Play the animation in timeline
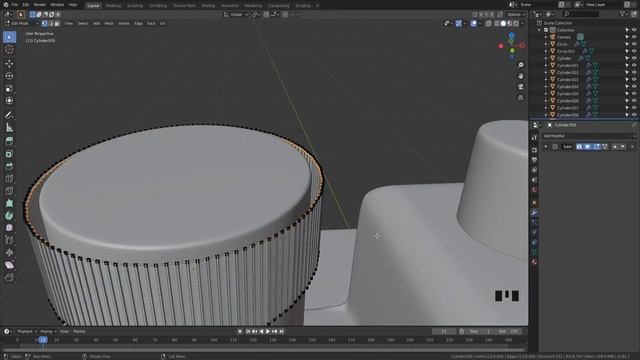 coord(268,331)
